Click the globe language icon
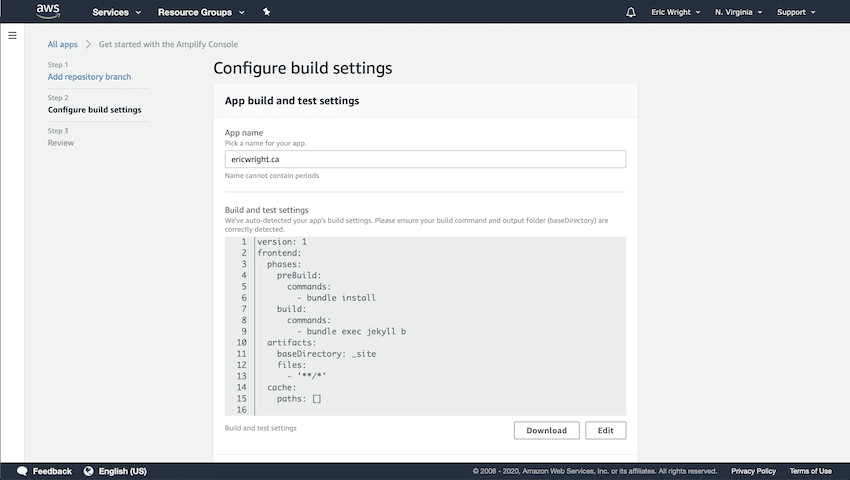 88,471
